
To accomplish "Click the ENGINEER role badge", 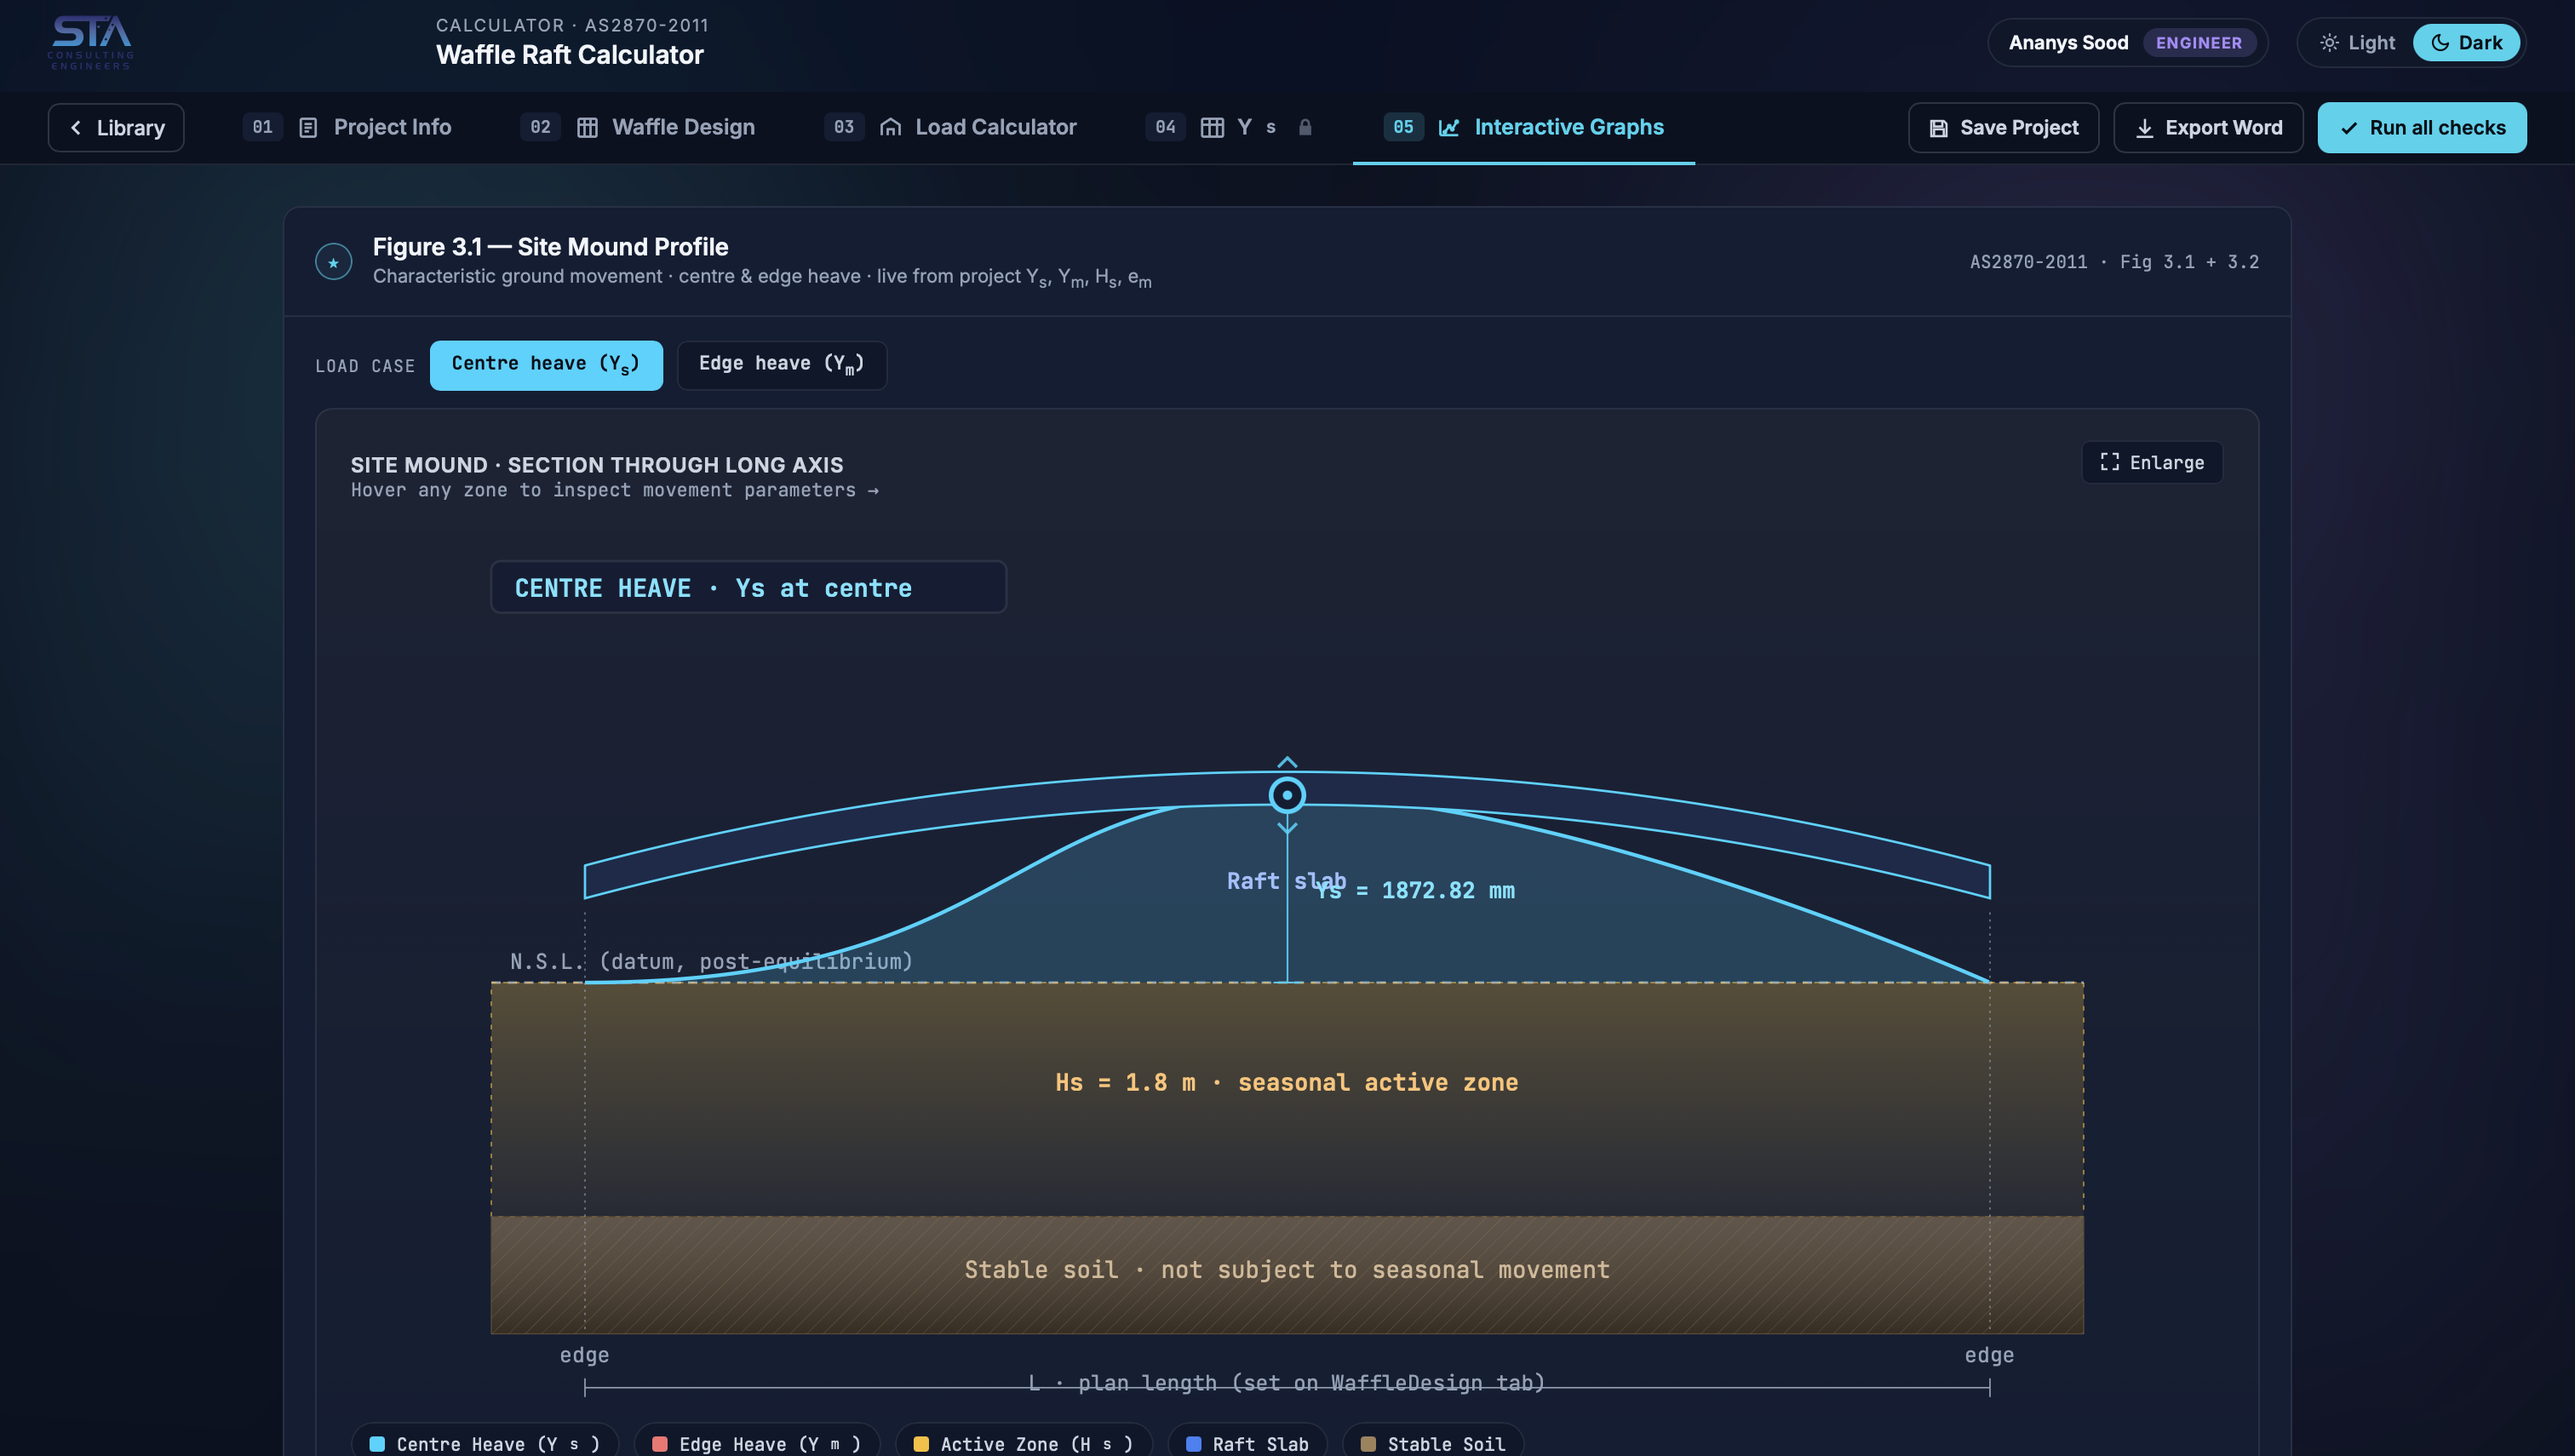I will coord(2198,43).
